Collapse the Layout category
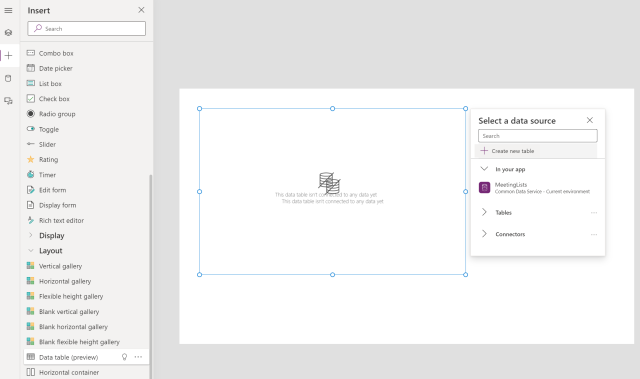640x379 pixels. pos(31,250)
